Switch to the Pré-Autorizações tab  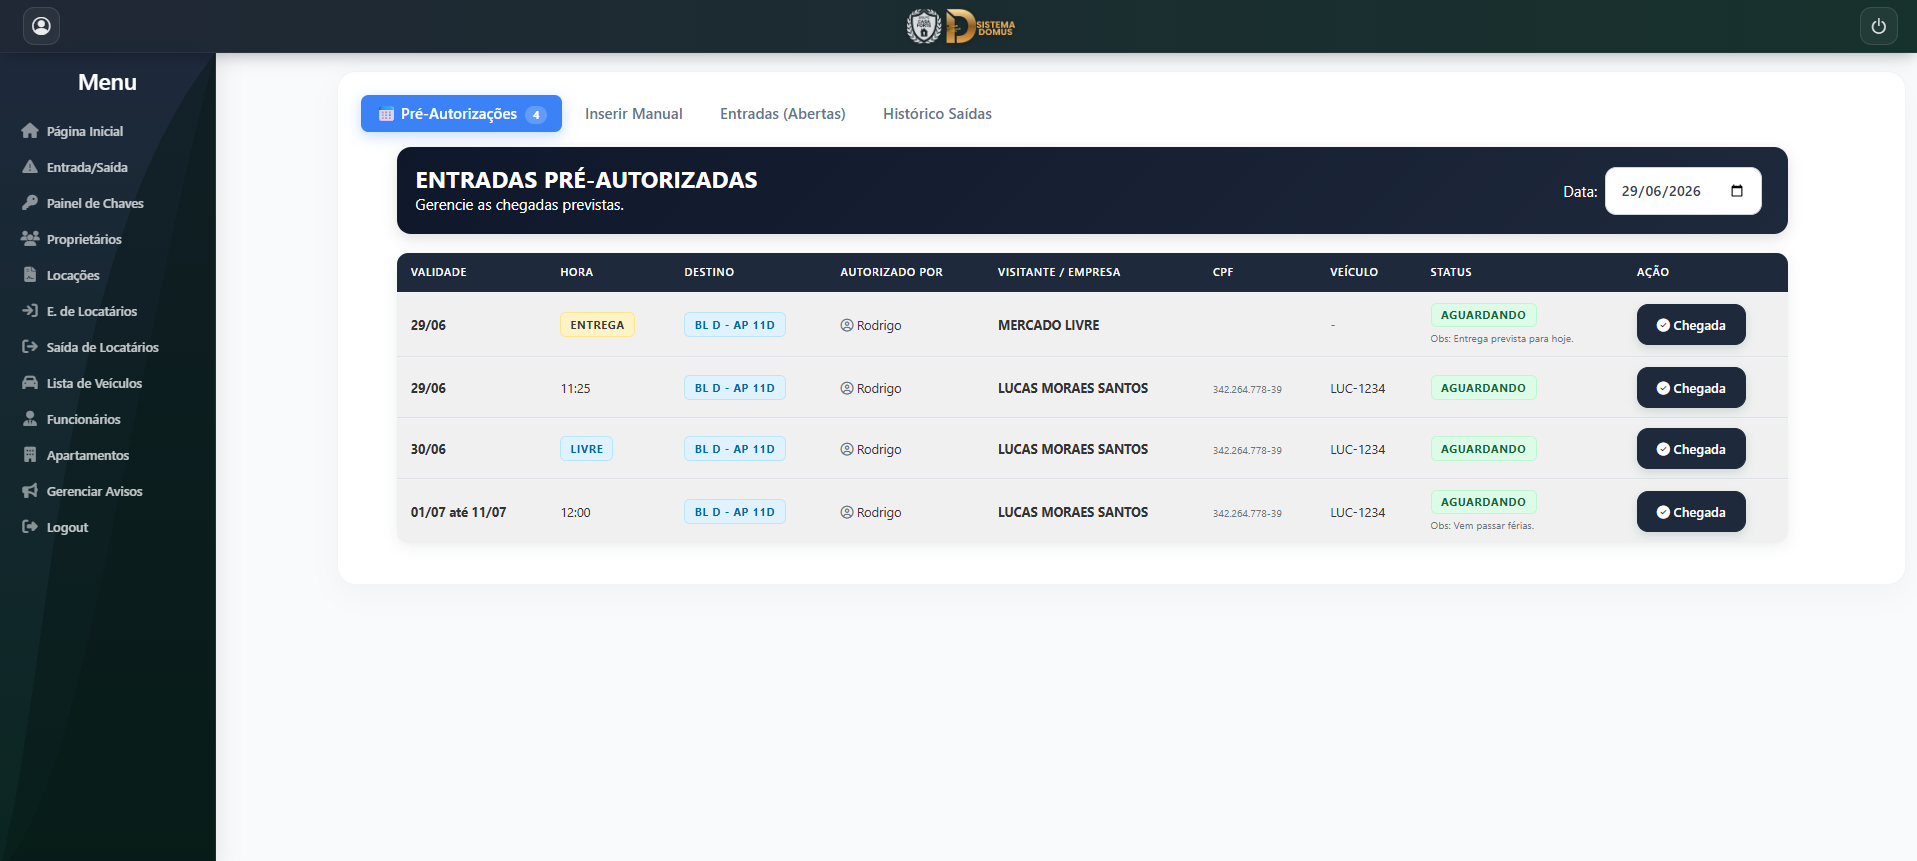tap(461, 114)
